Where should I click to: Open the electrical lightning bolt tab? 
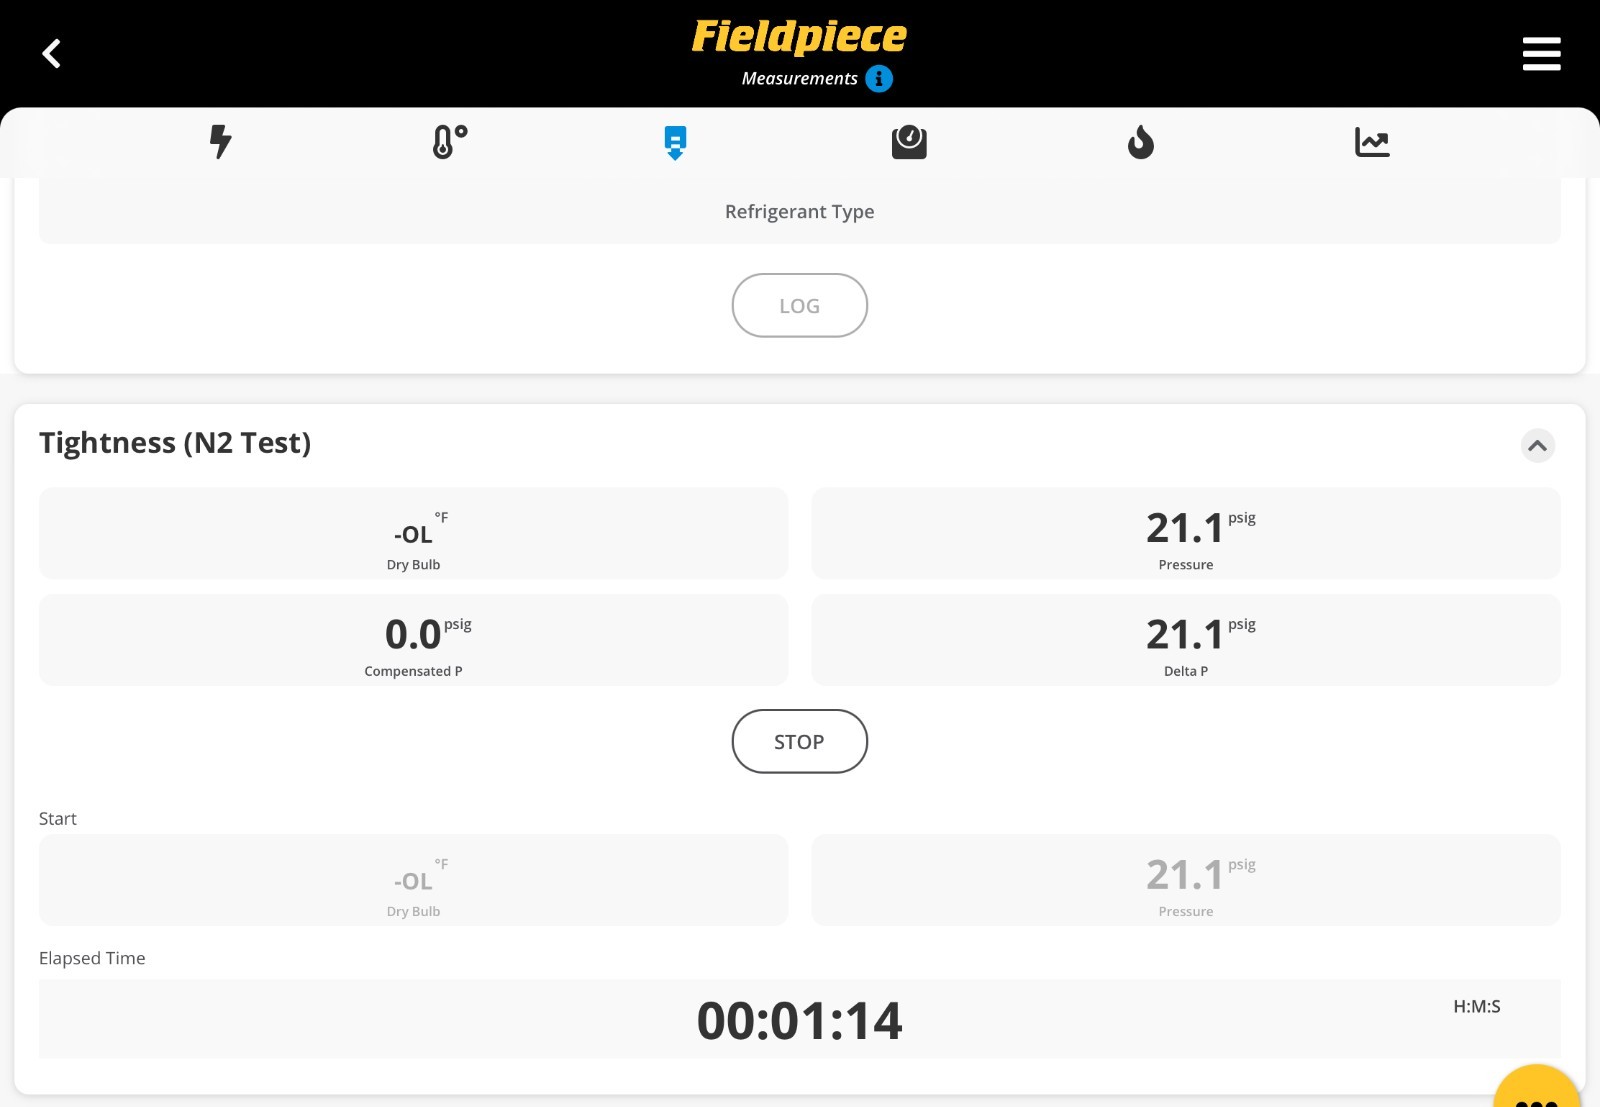tap(220, 142)
